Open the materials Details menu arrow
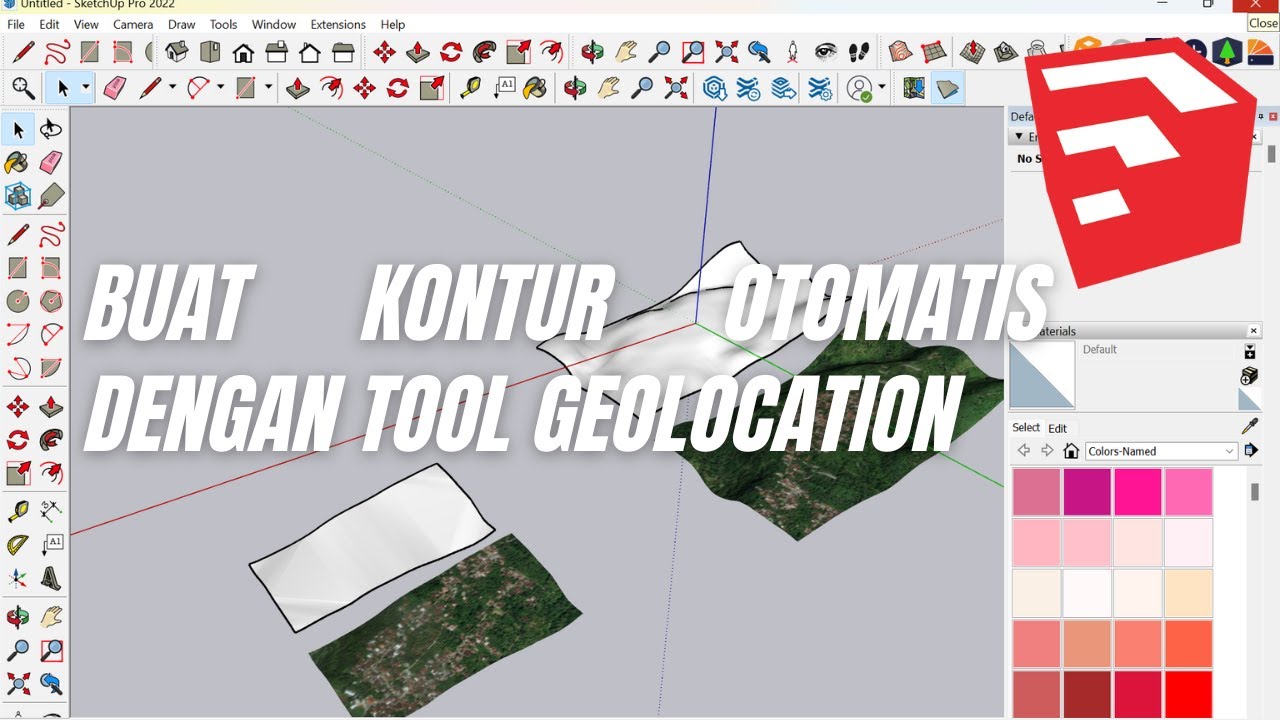1280x720 pixels. [1250, 451]
